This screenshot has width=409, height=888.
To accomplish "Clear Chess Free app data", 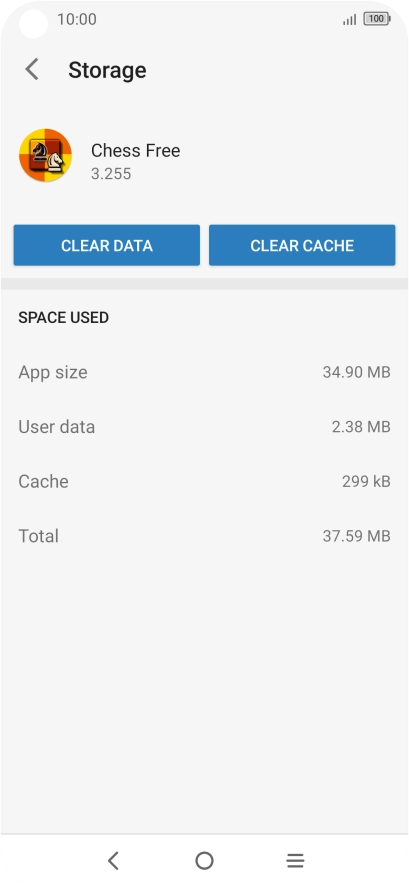I will tap(106, 245).
